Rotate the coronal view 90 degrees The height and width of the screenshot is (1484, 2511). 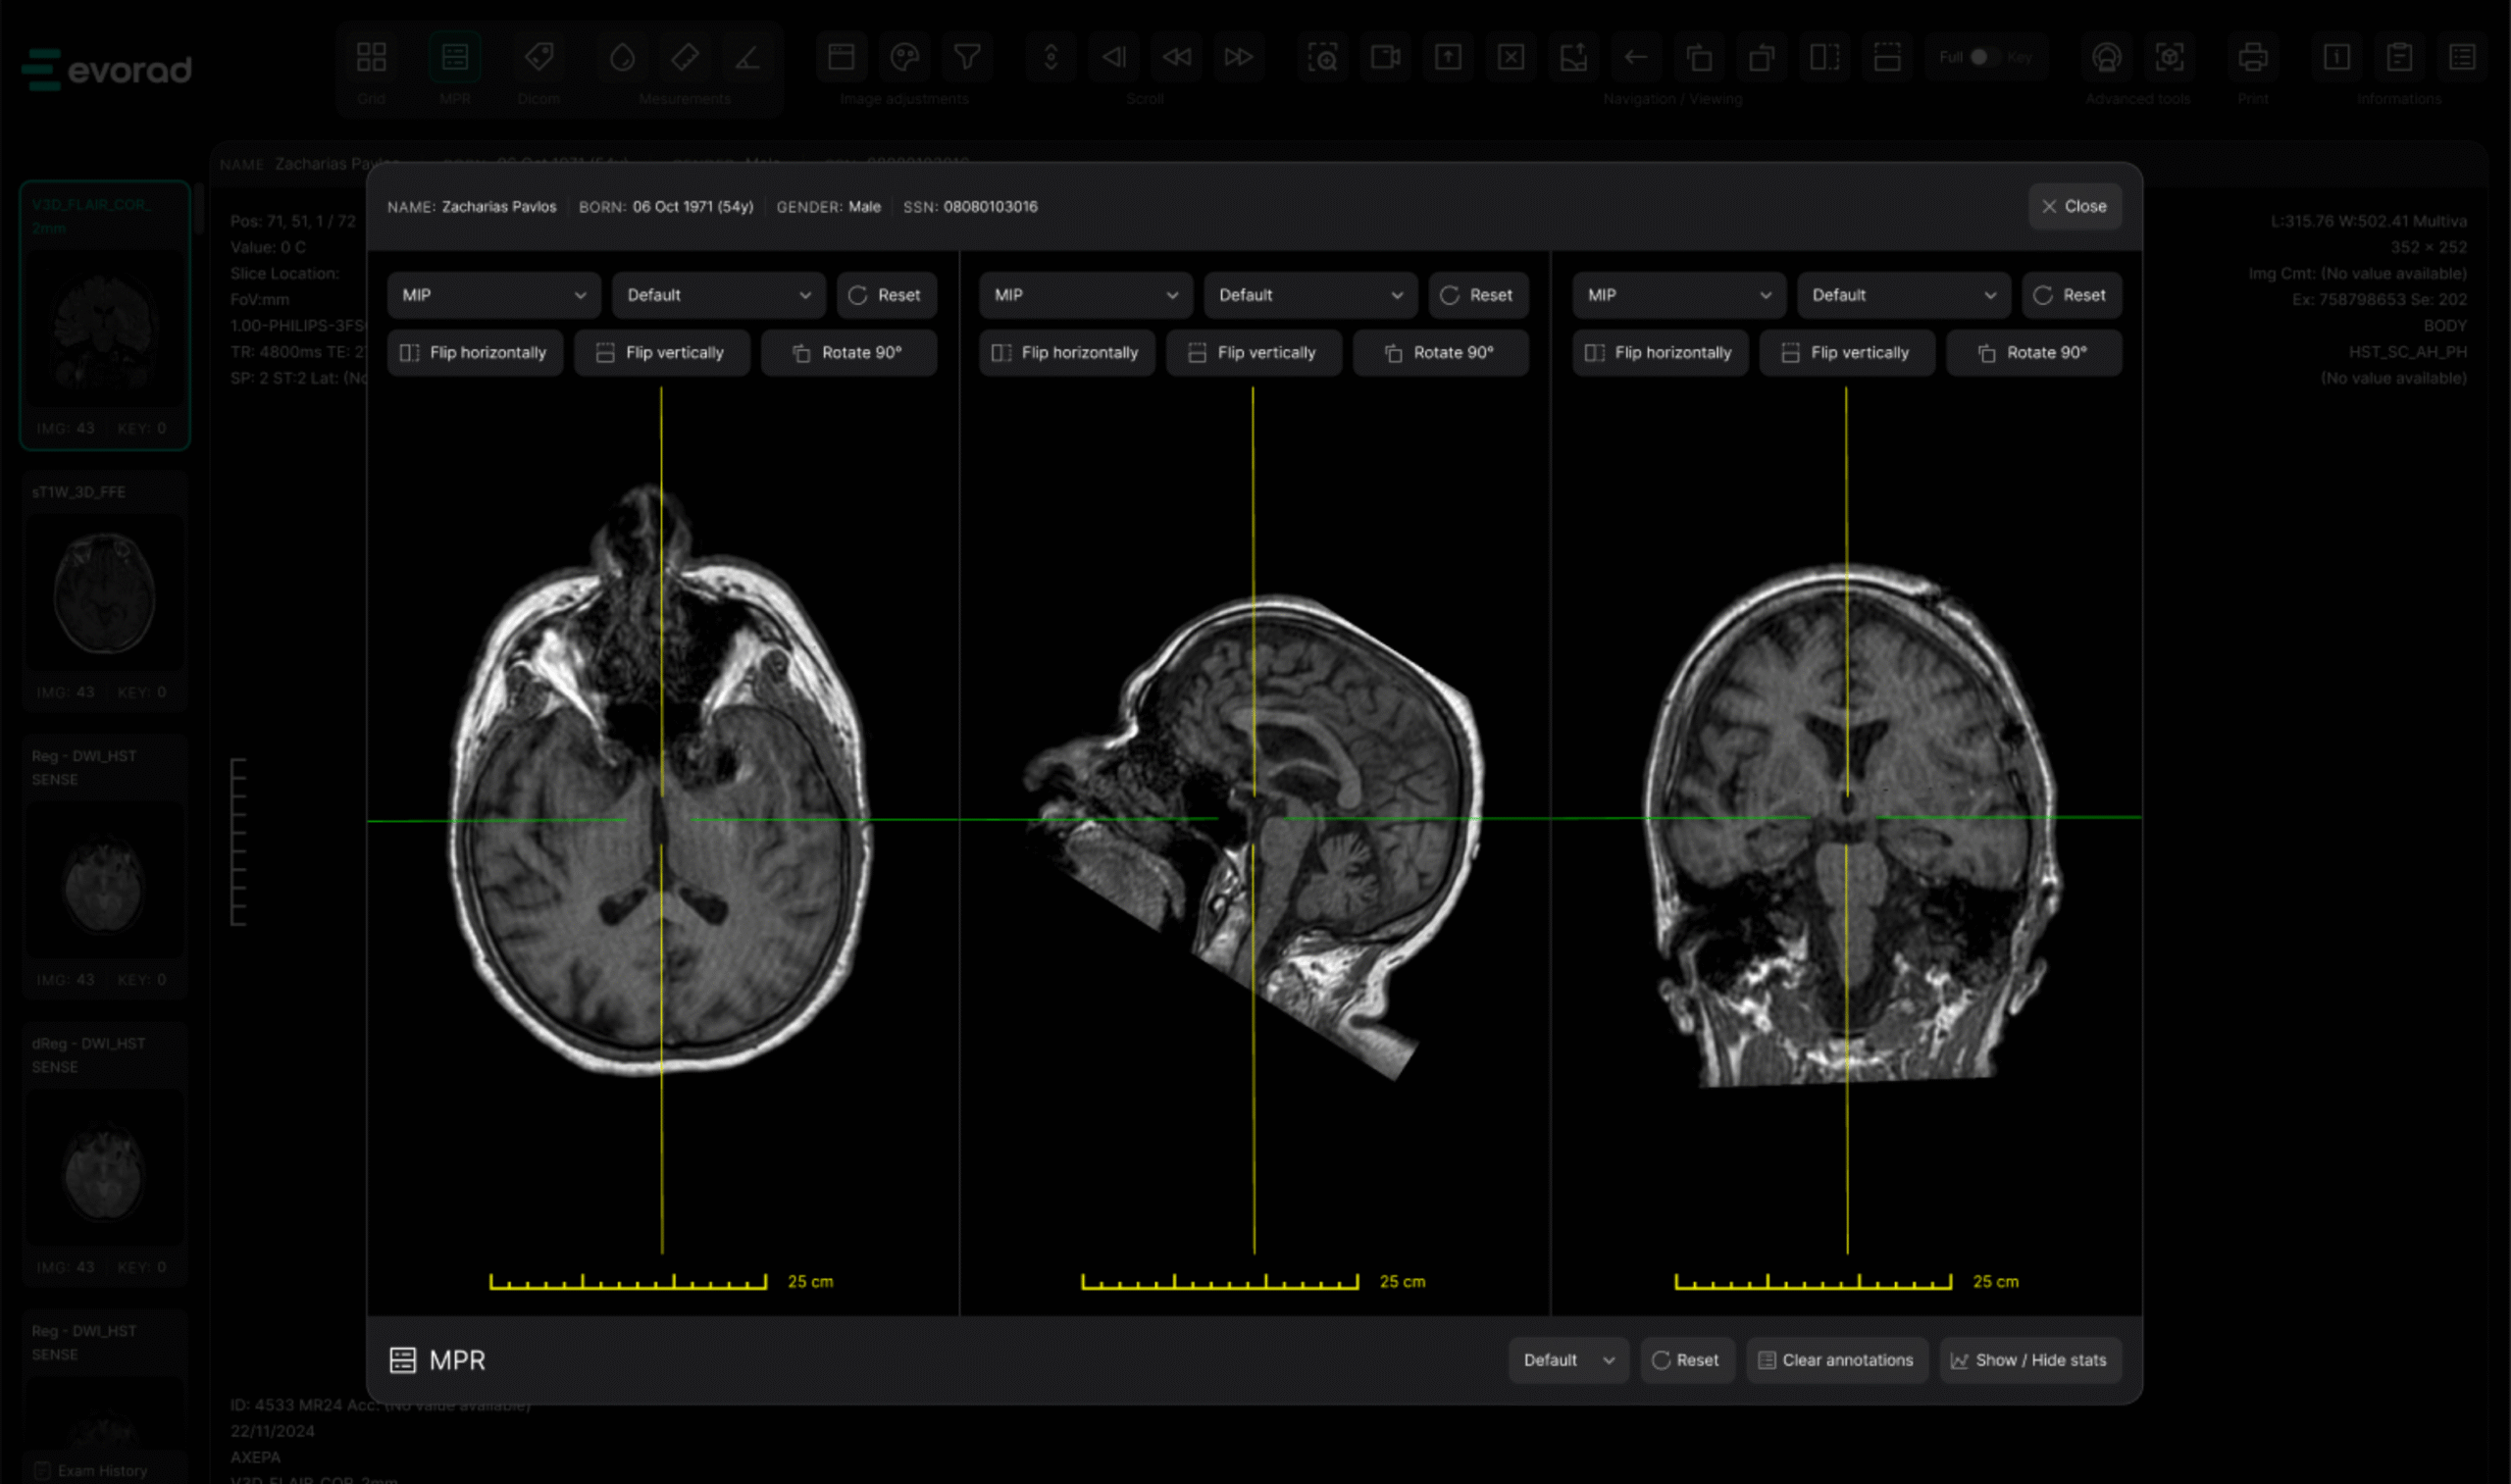(x=2033, y=352)
